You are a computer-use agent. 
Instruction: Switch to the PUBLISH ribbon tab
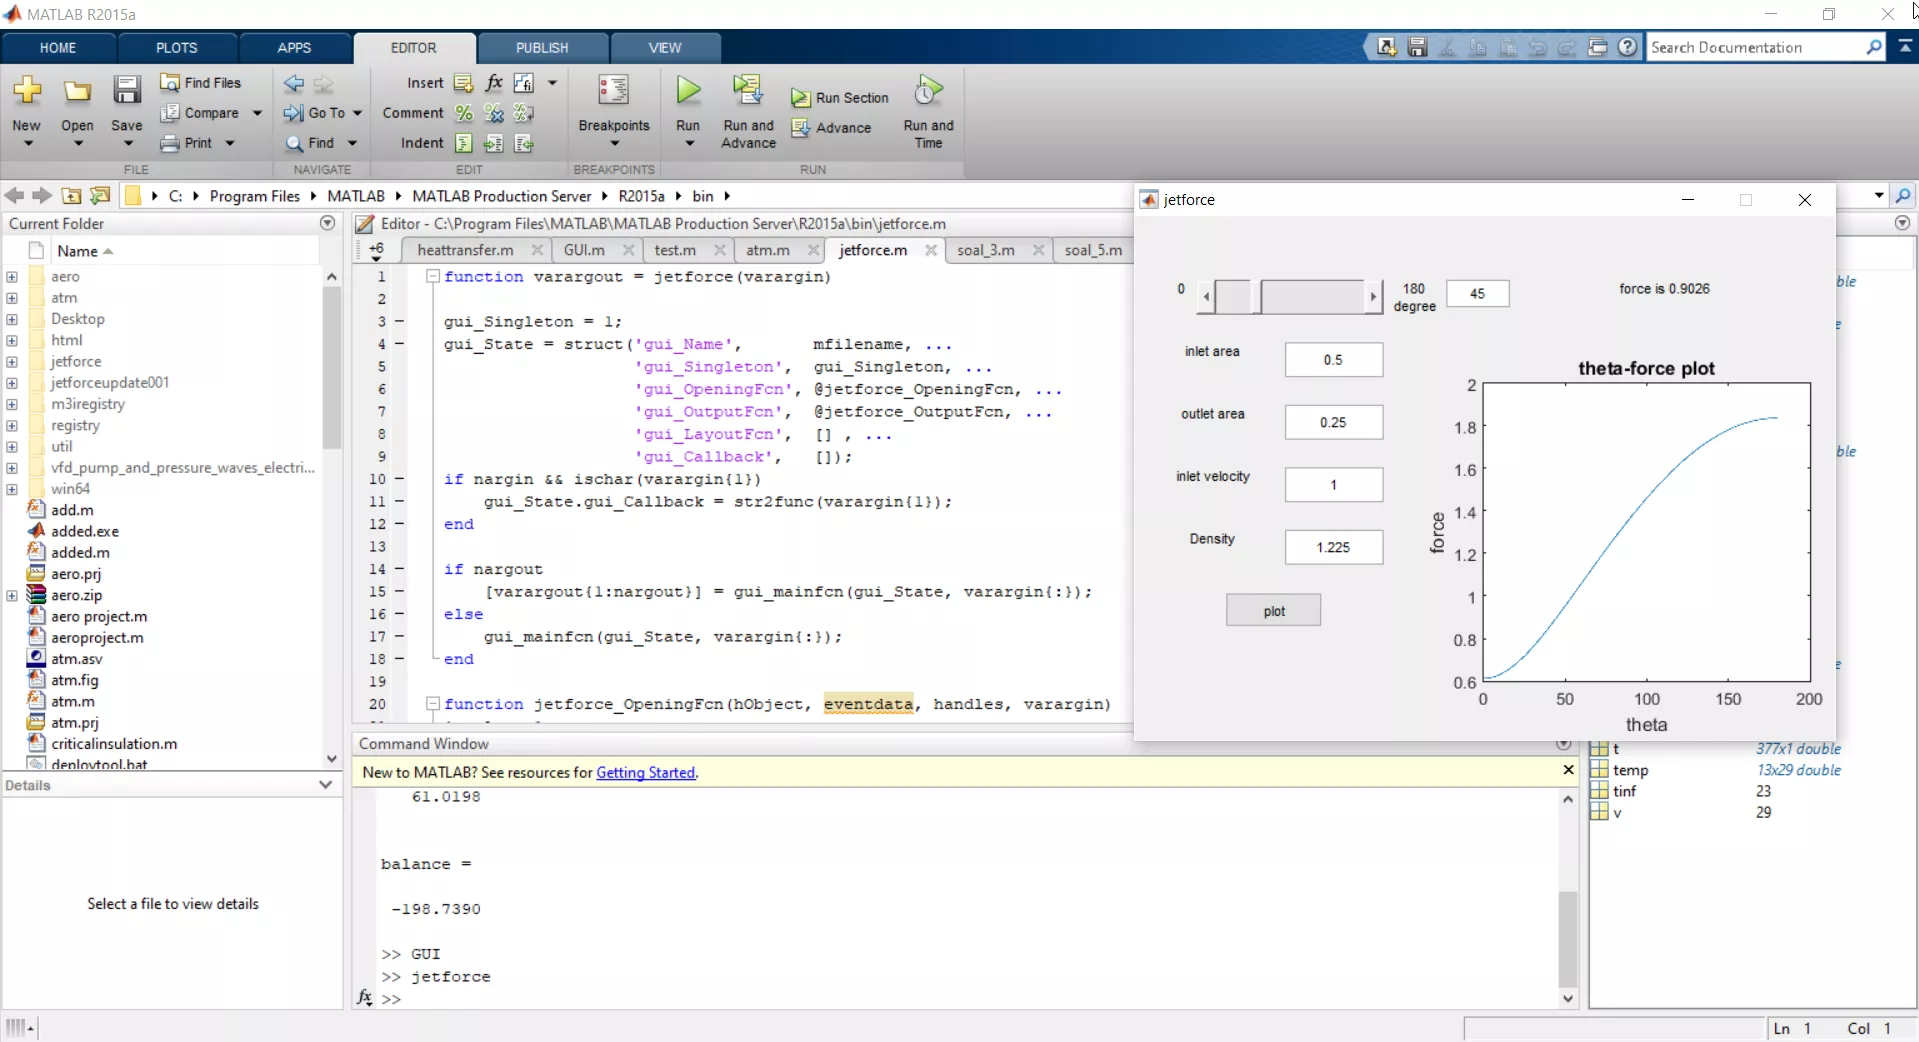(x=542, y=48)
